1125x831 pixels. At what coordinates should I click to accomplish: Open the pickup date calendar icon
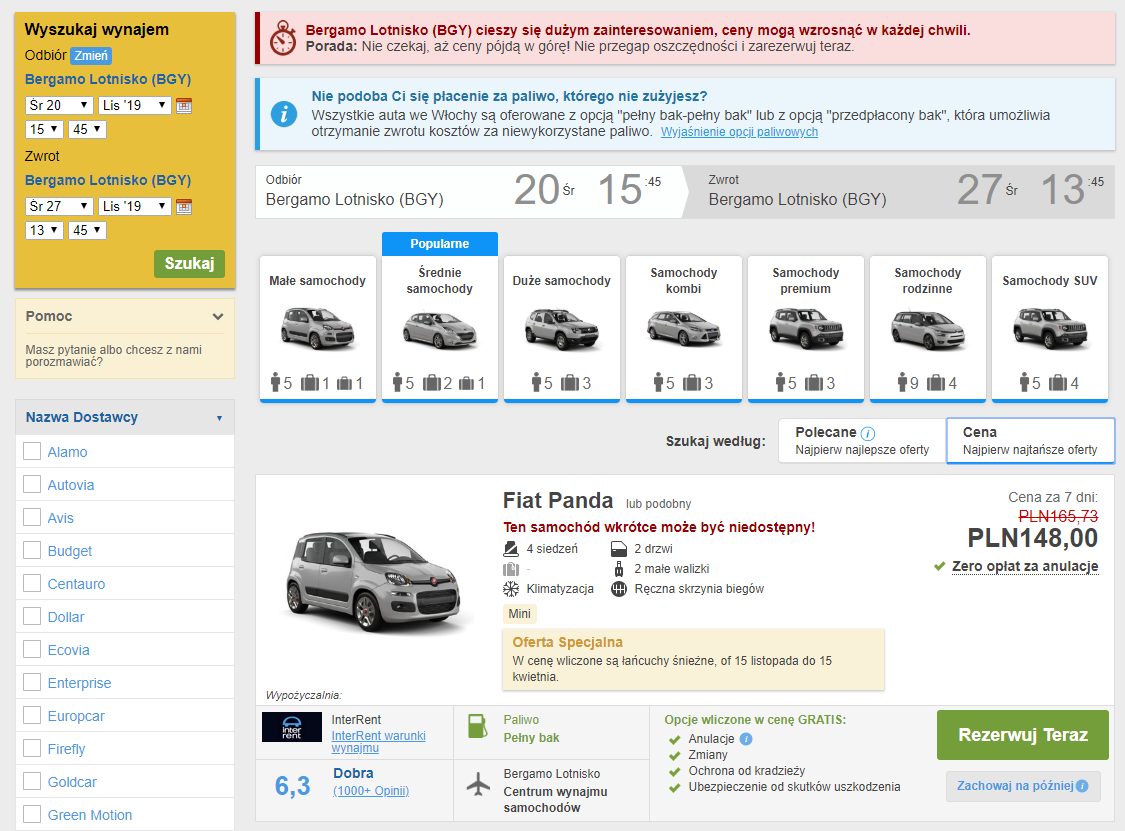point(184,105)
